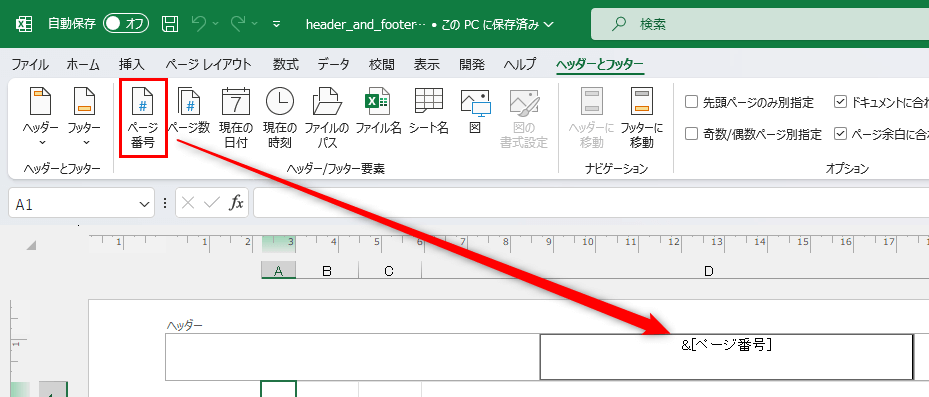This screenshot has width=929, height=397.
Task: Click the left header section box
Action: (x=353, y=357)
